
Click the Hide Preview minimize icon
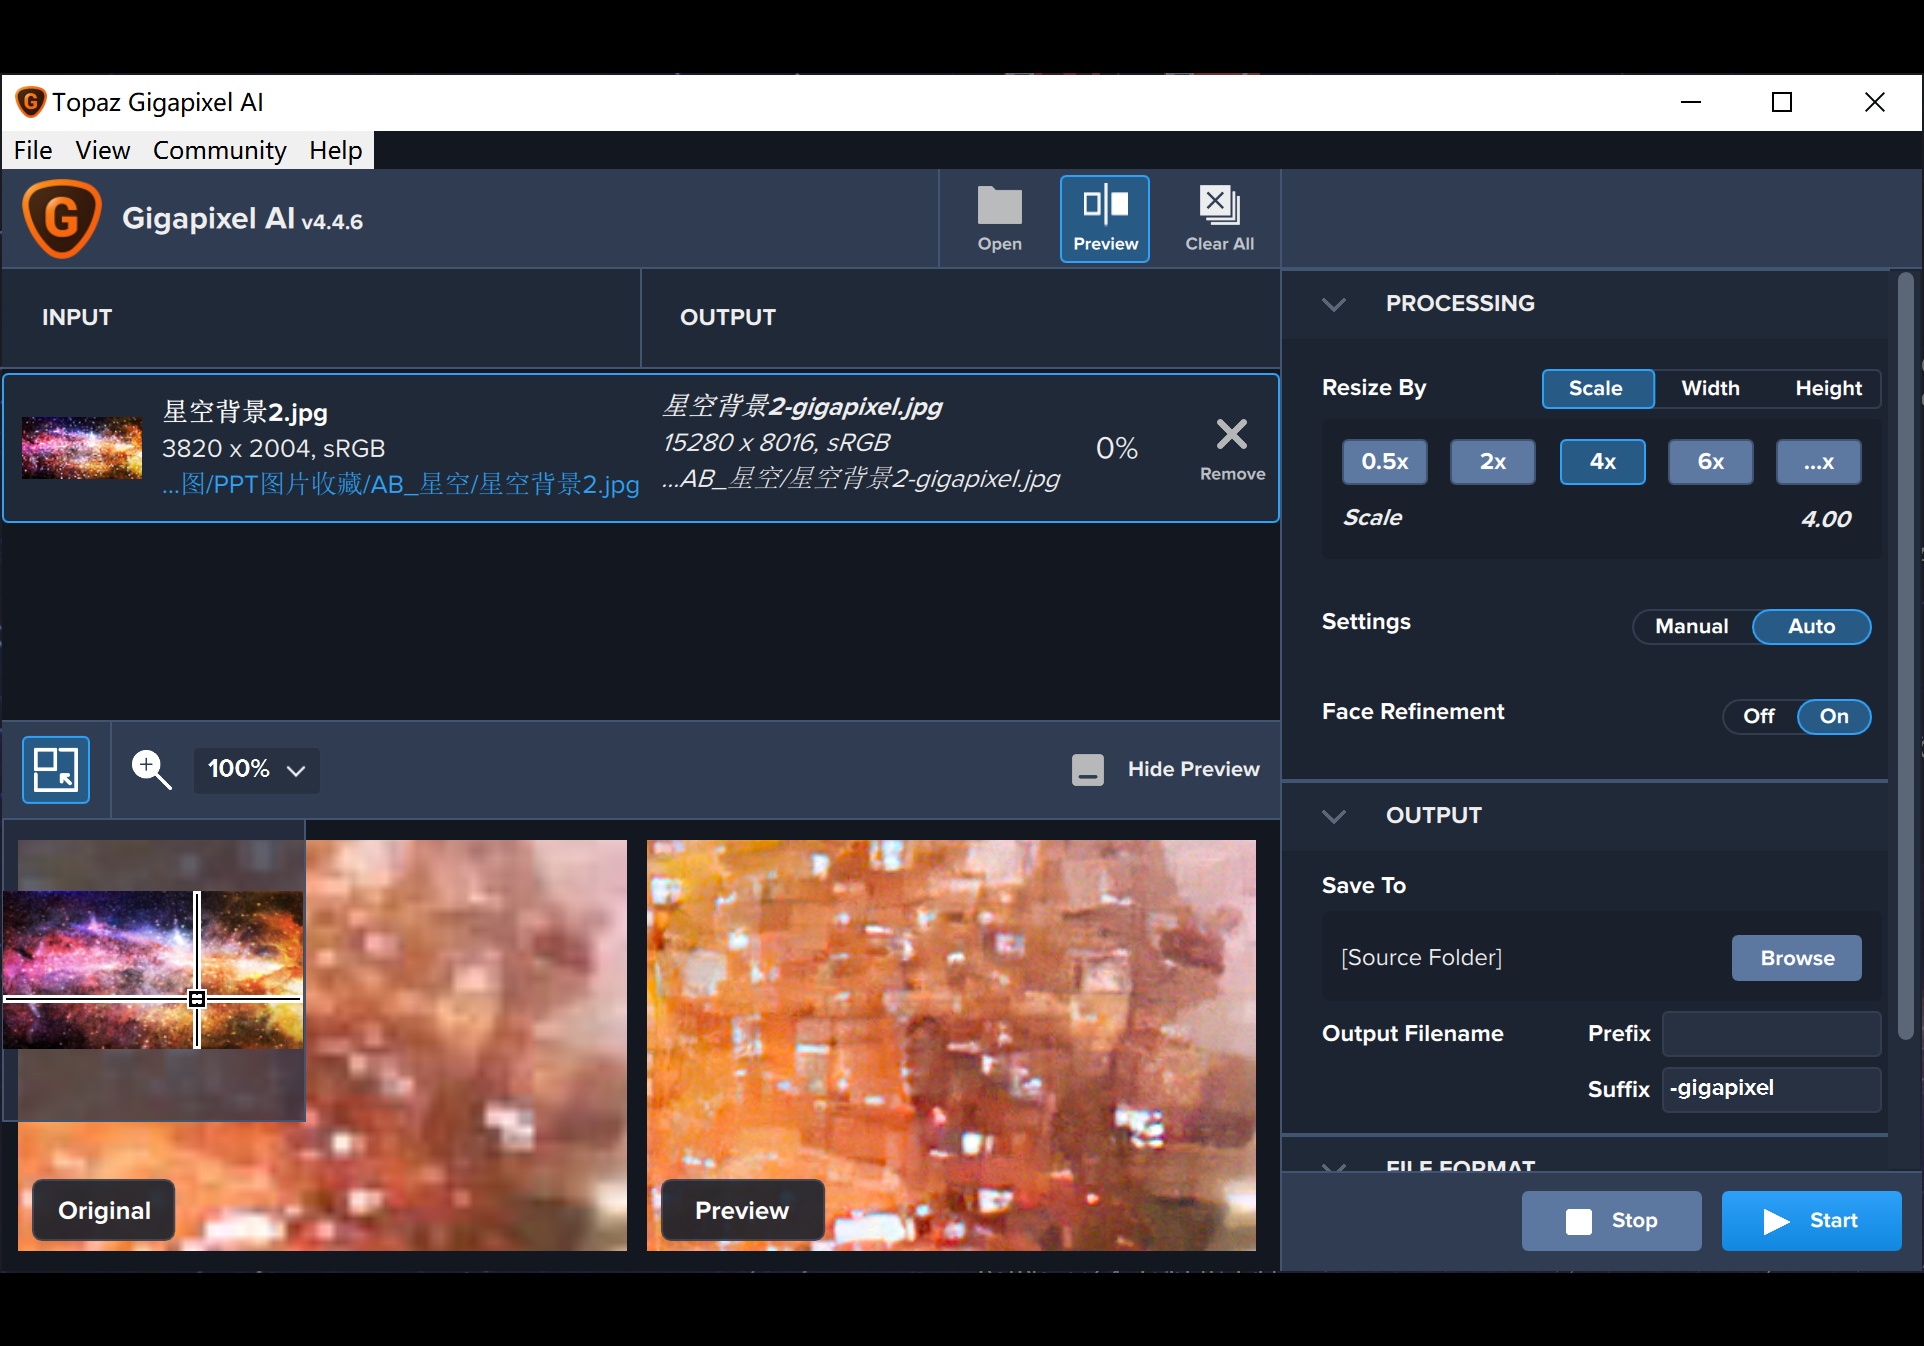pyautogui.click(x=1088, y=769)
